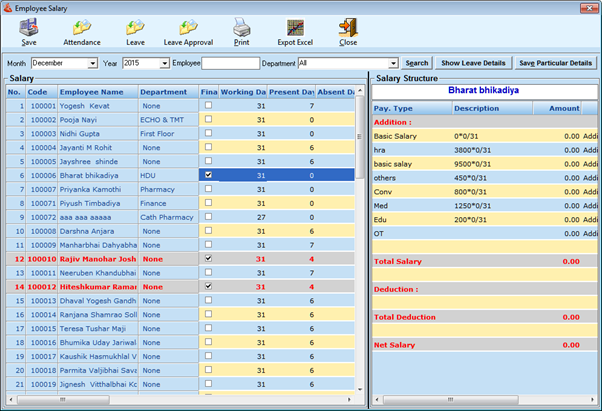Open the Leave Approval icon
Image resolution: width=602 pixels, height=411 pixels.
(187, 28)
